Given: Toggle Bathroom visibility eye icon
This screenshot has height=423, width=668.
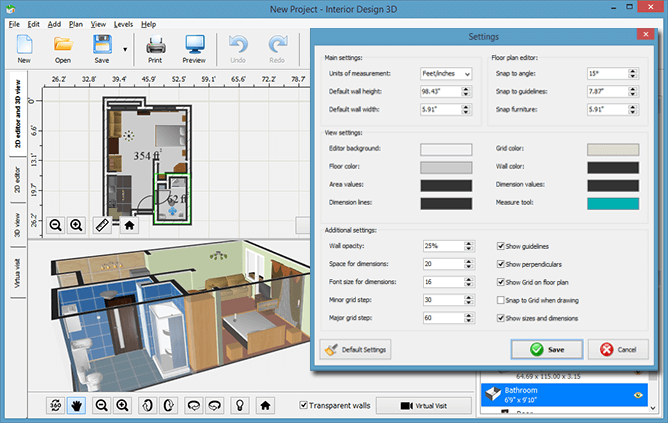Looking at the screenshot, I should 638,395.
